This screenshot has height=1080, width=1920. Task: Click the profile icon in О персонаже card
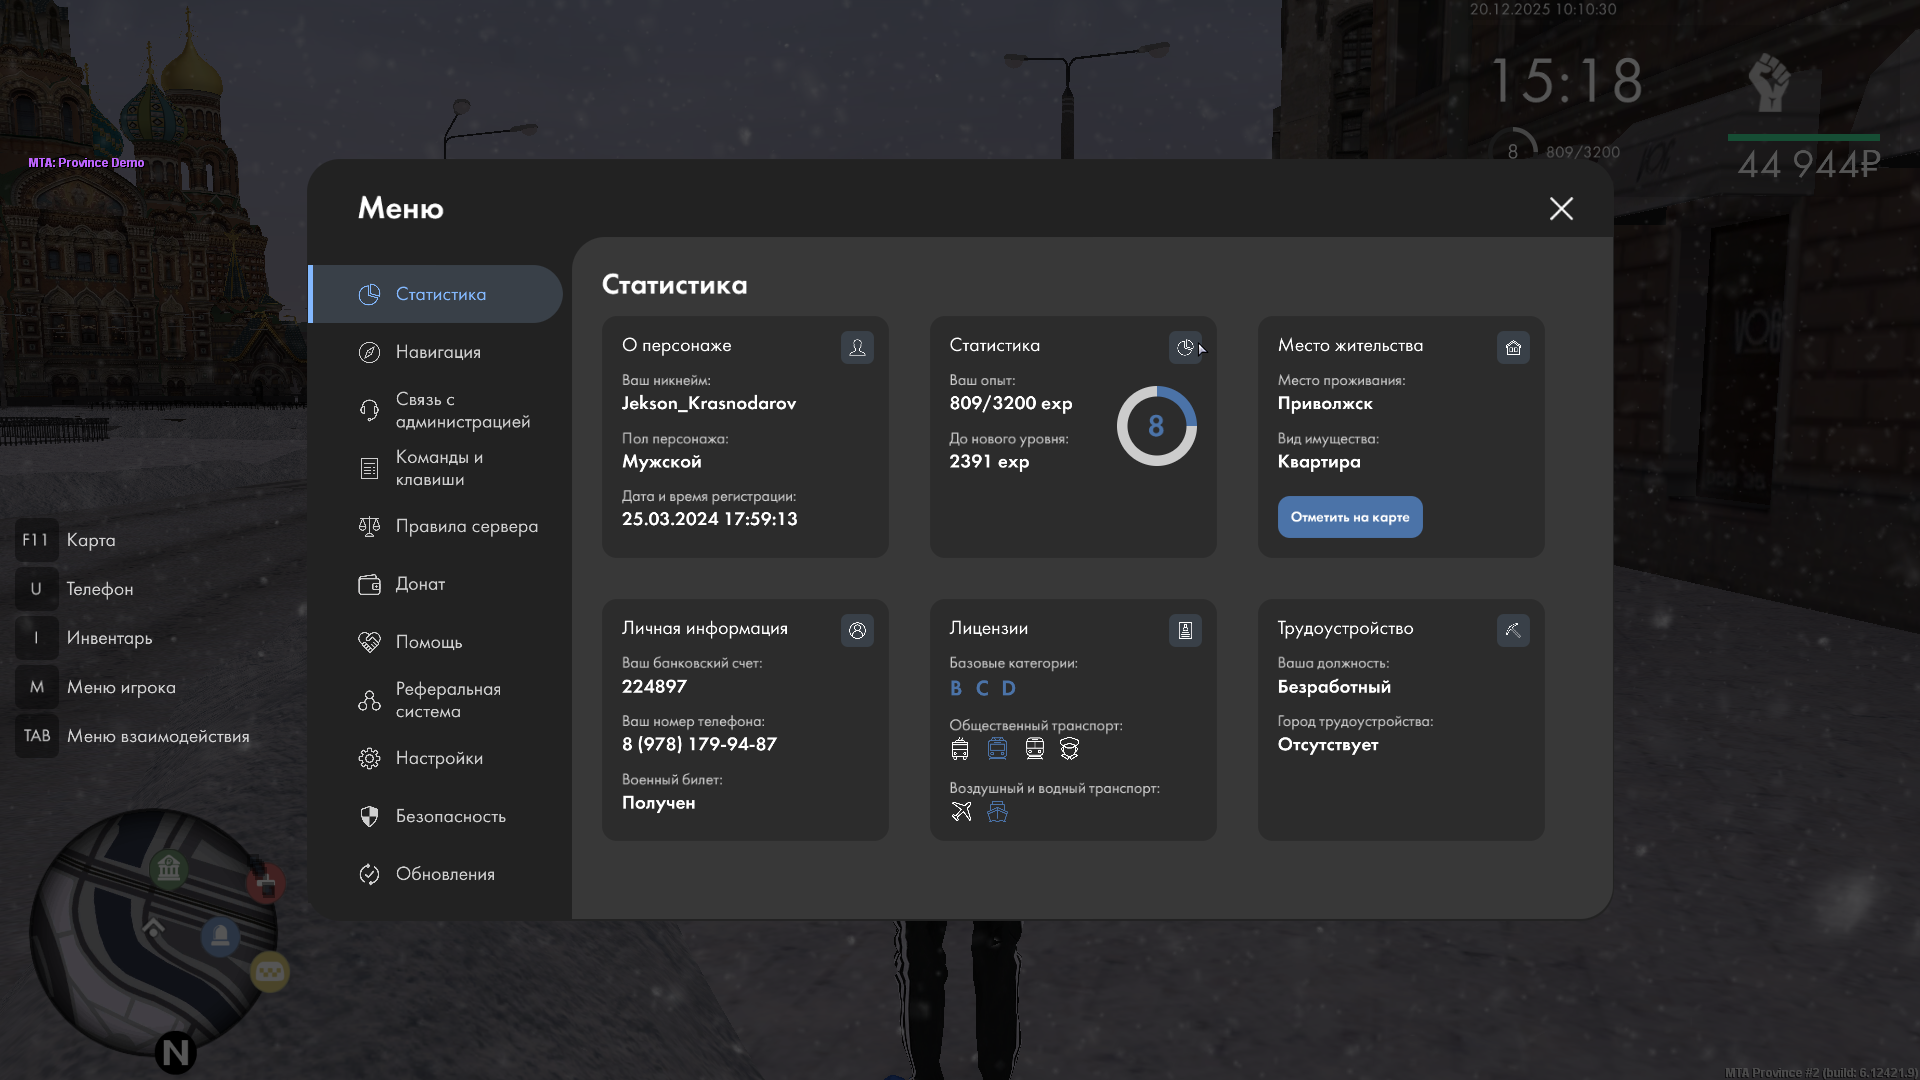[857, 347]
